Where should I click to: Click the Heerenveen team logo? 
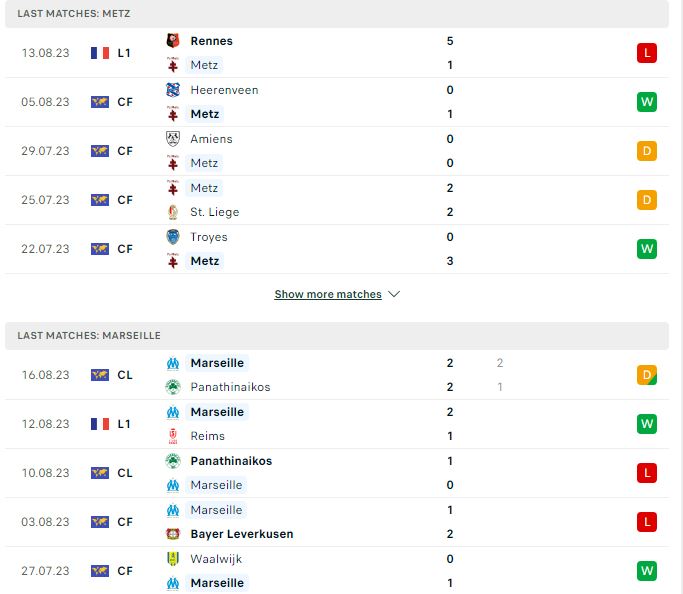click(173, 90)
